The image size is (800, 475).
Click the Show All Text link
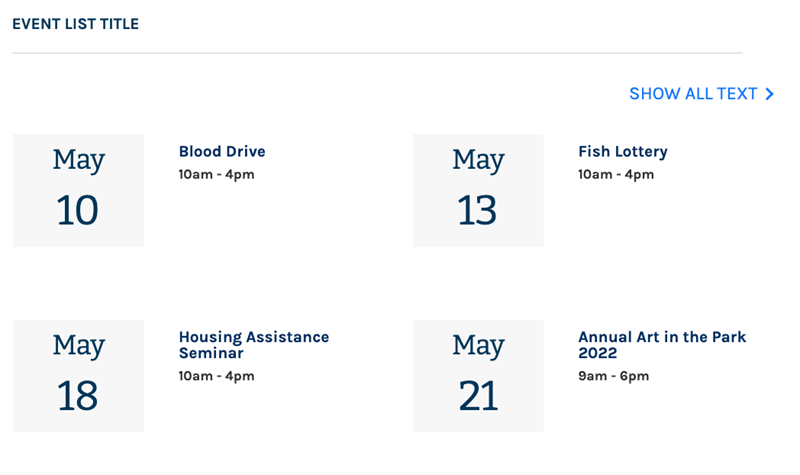pos(693,94)
